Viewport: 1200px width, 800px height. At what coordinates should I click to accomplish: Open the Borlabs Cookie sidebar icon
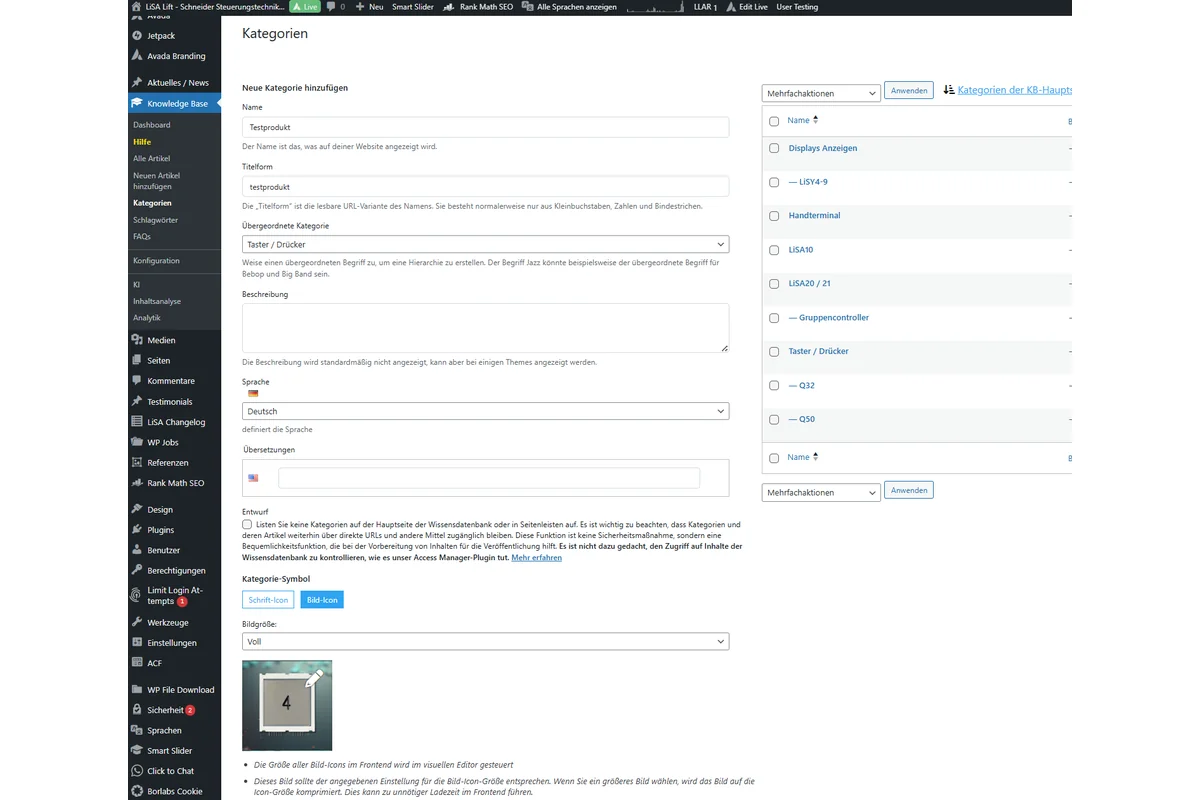tap(139, 790)
